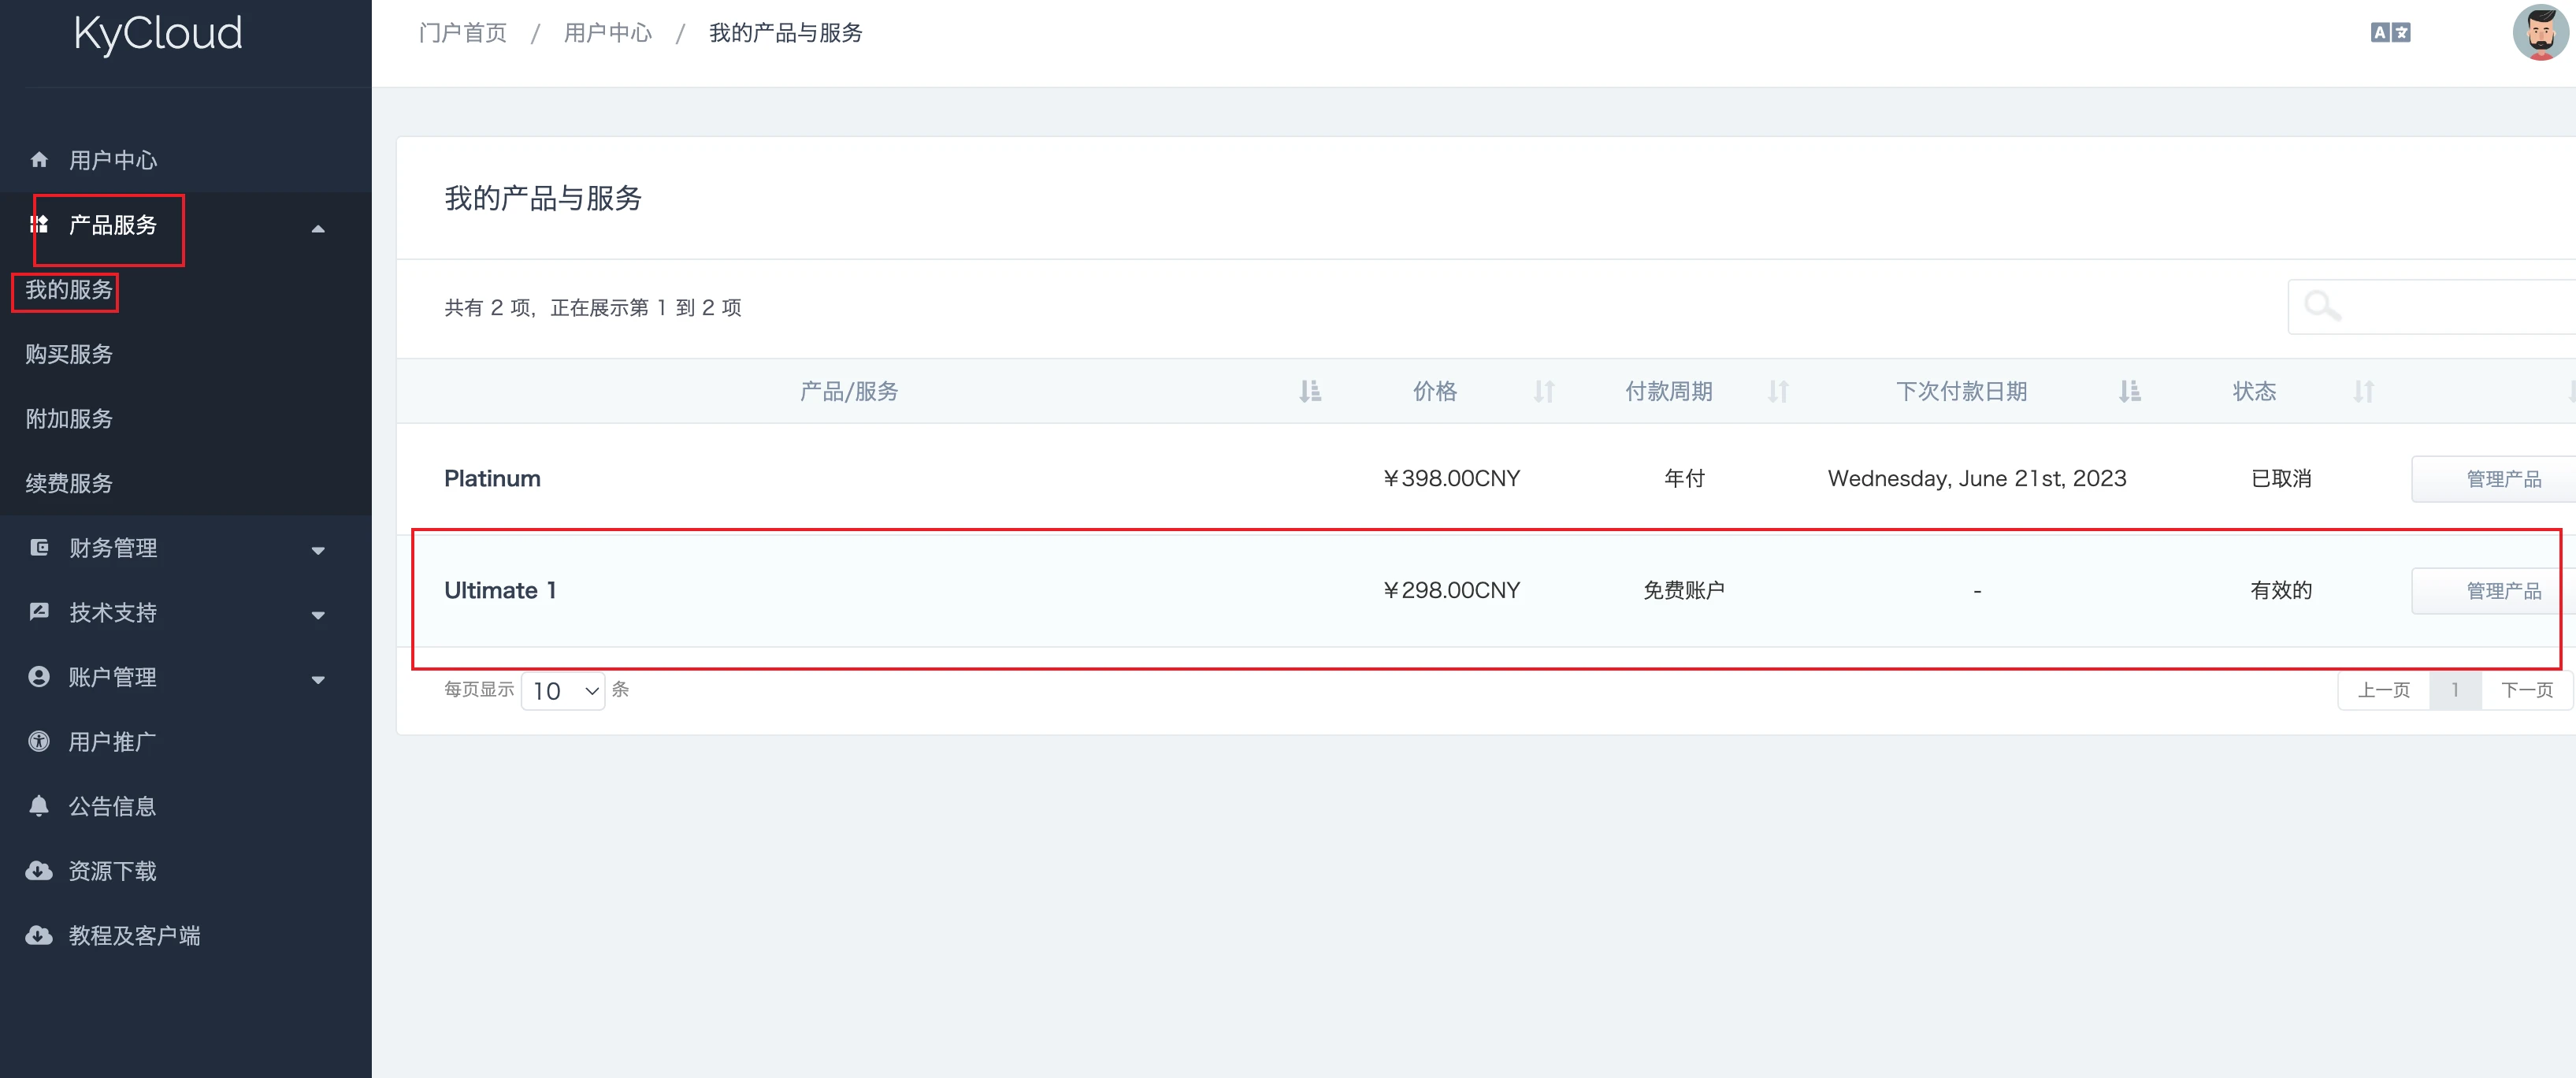Click 管理产品 for Ultimate 1
2576x1078 pixels.
[2501, 591]
